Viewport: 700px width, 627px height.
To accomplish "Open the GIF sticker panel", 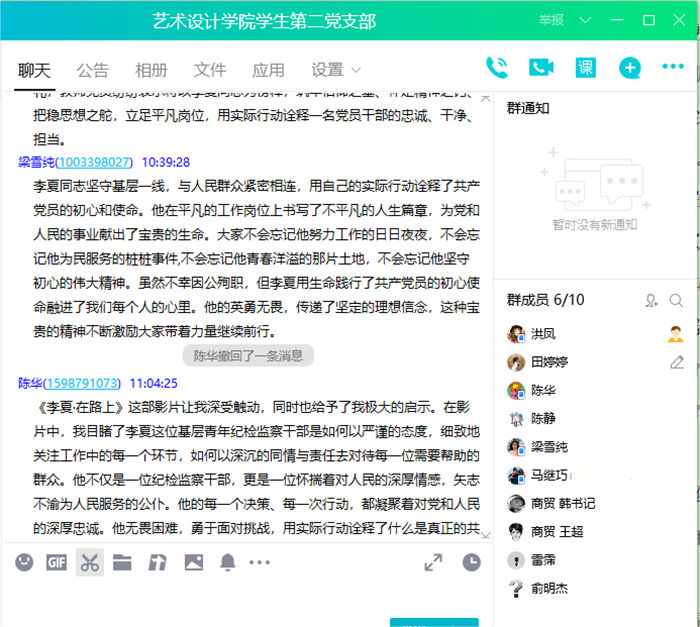I will pyautogui.click(x=57, y=562).
